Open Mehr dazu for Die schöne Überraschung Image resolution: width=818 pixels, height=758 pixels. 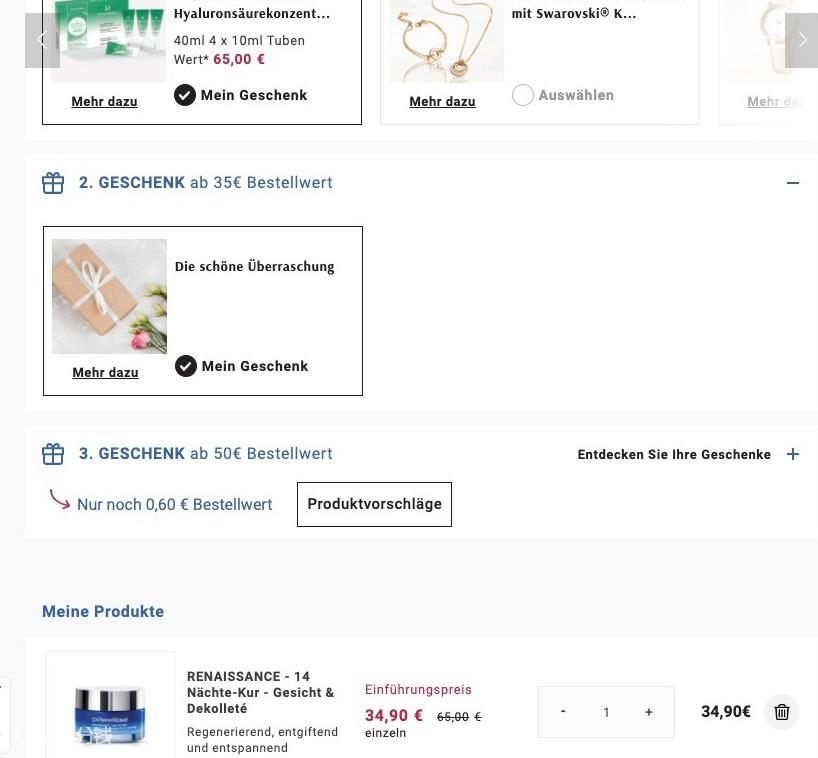(105, 372)
